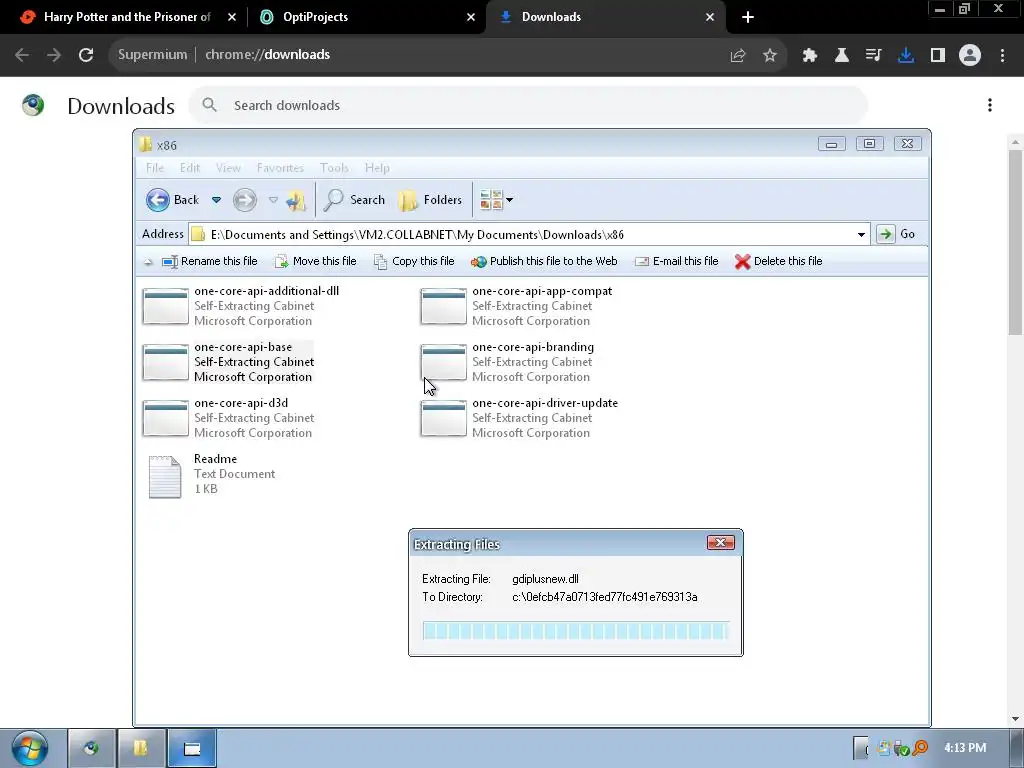Open Downloads page more actions menu
Screen dimensions: 1024x768
(990, 105)
